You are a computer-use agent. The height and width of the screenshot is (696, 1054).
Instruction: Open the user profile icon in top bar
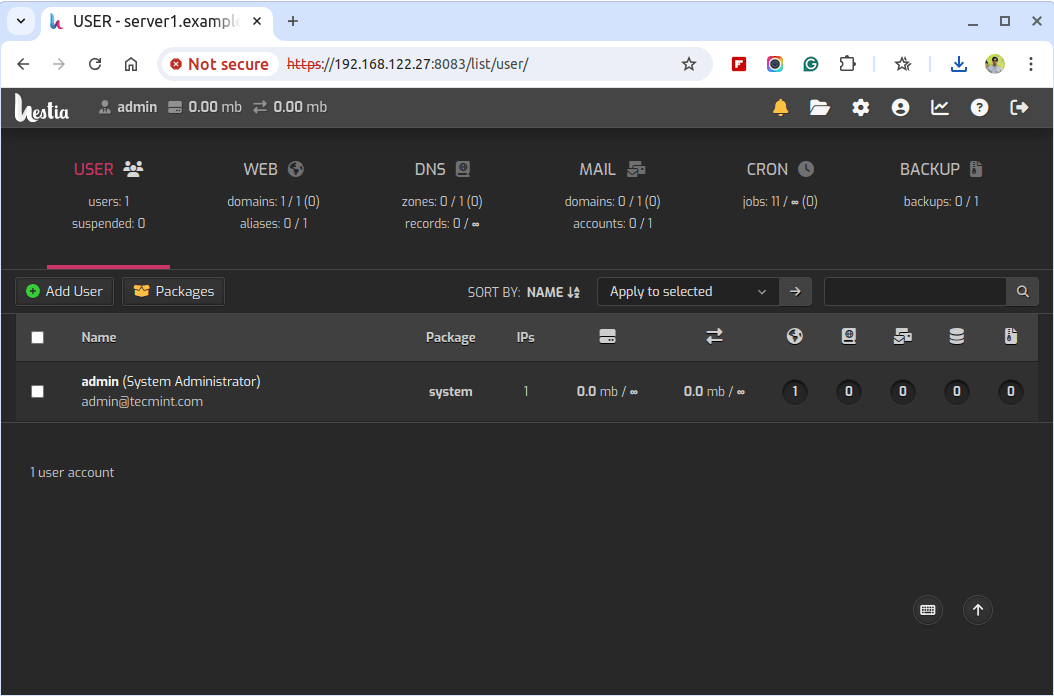tap(900, 107)
